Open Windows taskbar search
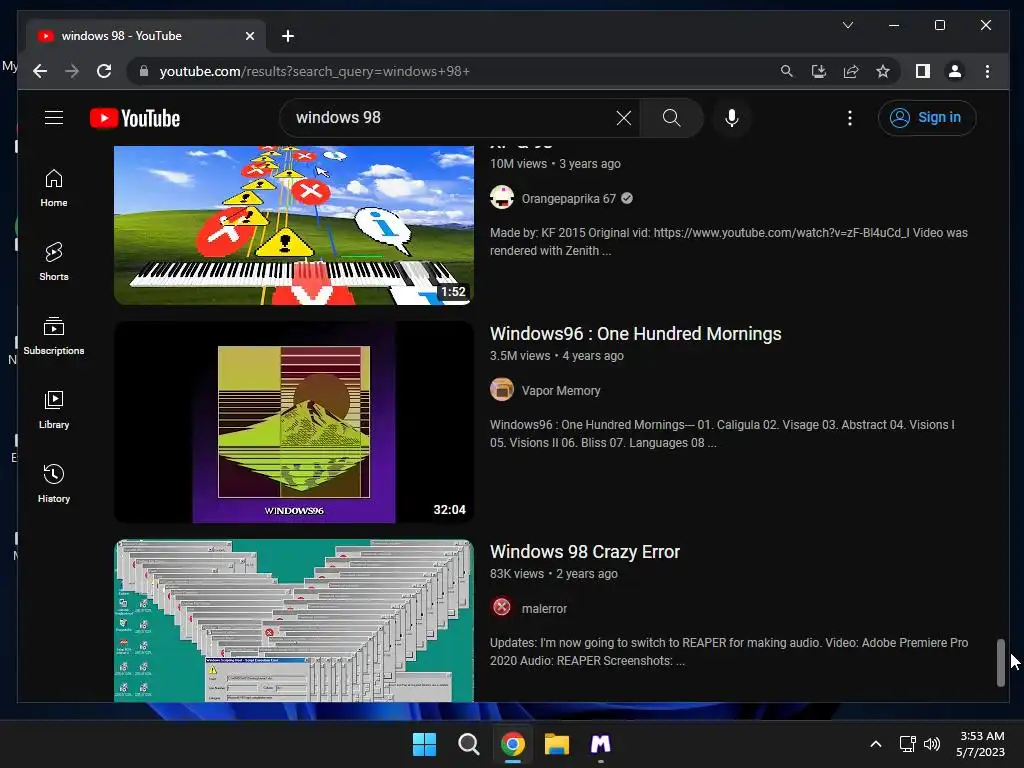Screen dimensions: 1024x768 [468, 744]
